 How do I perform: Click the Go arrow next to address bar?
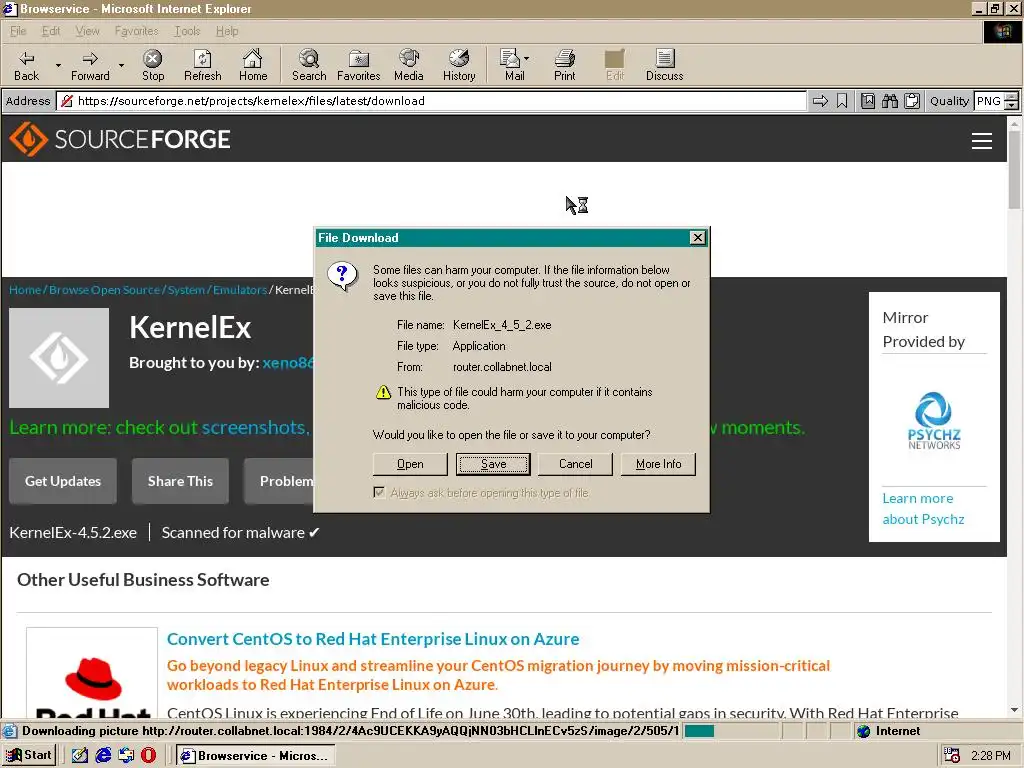820,101
